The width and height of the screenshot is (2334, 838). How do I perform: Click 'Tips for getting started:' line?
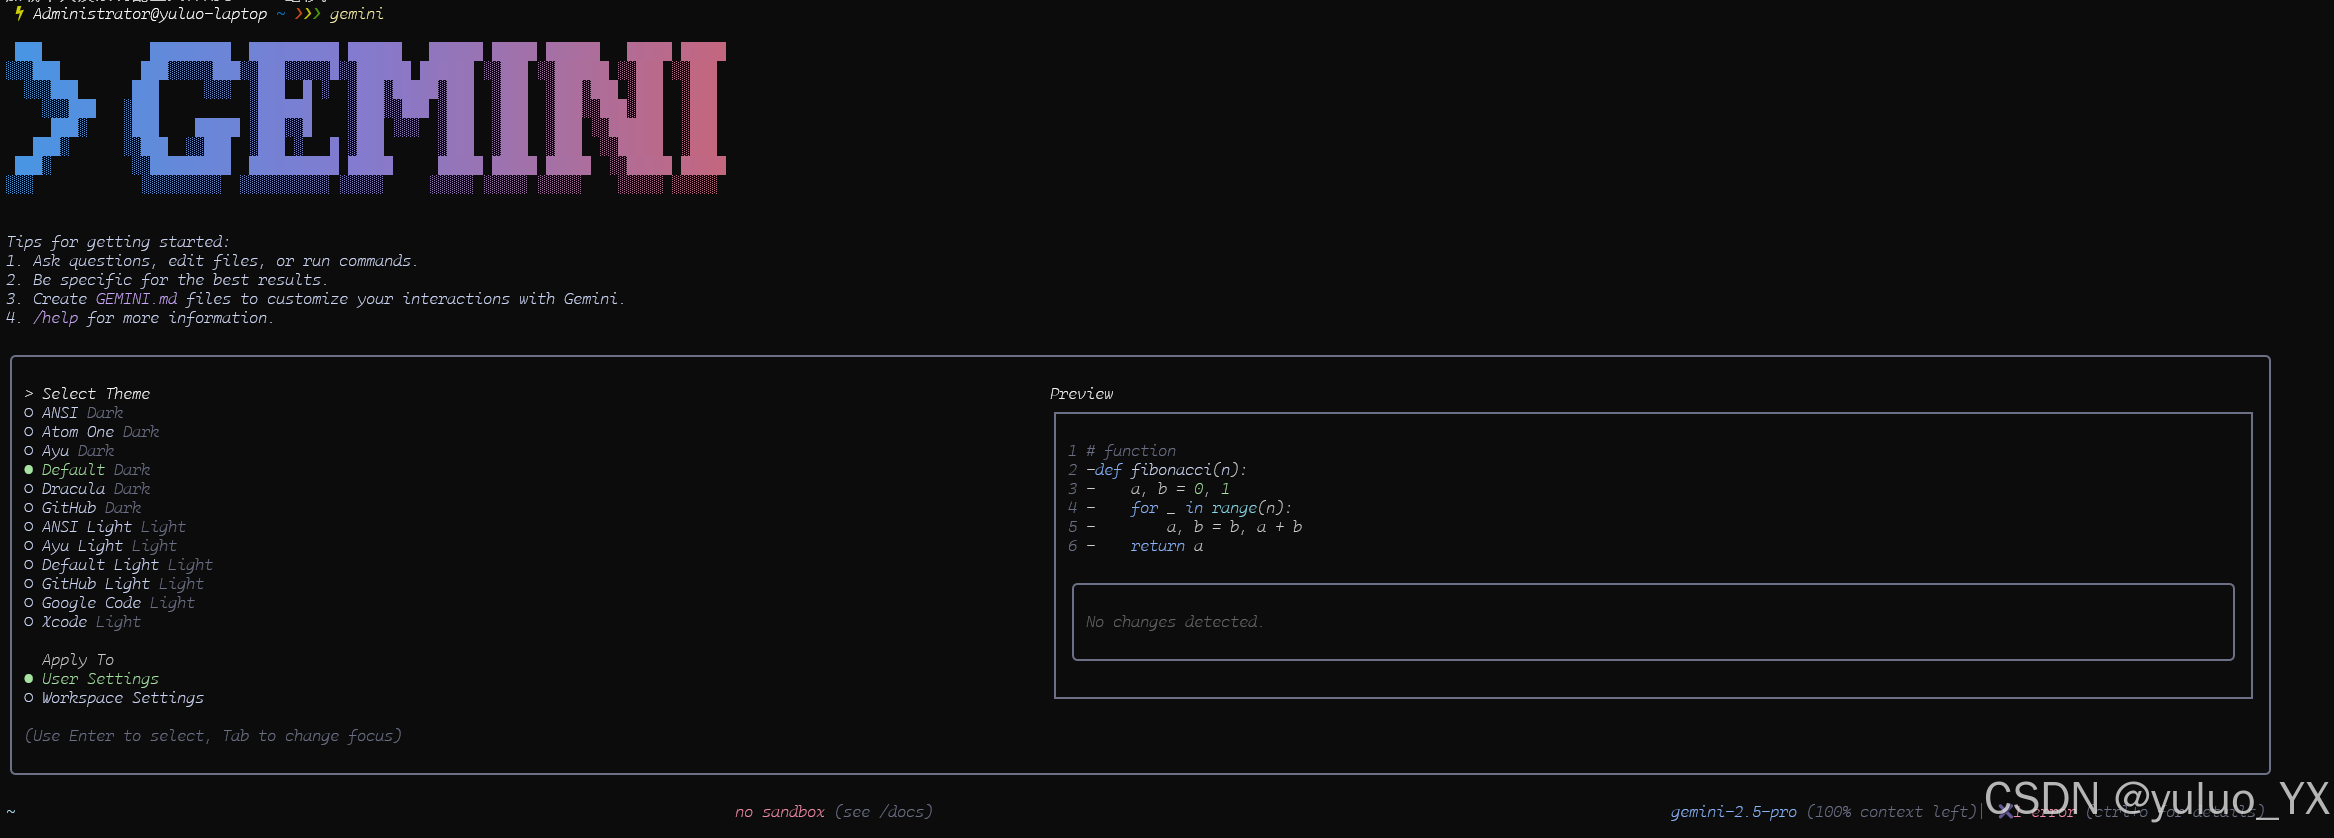[x=118, y=242]
